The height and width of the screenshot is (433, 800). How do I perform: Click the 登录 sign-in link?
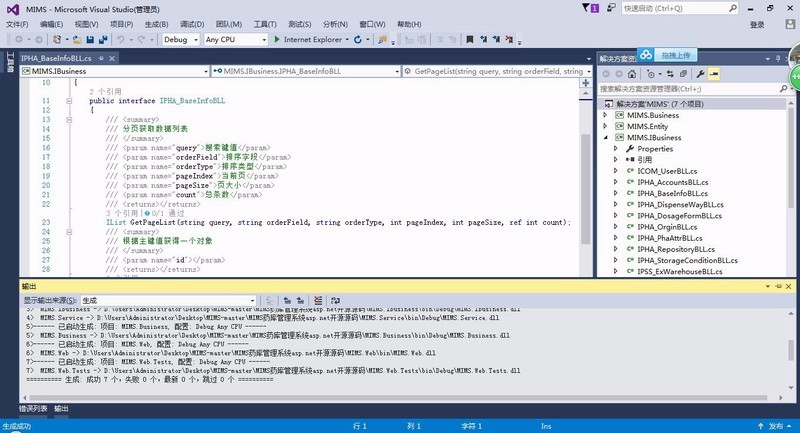(757, 24)
